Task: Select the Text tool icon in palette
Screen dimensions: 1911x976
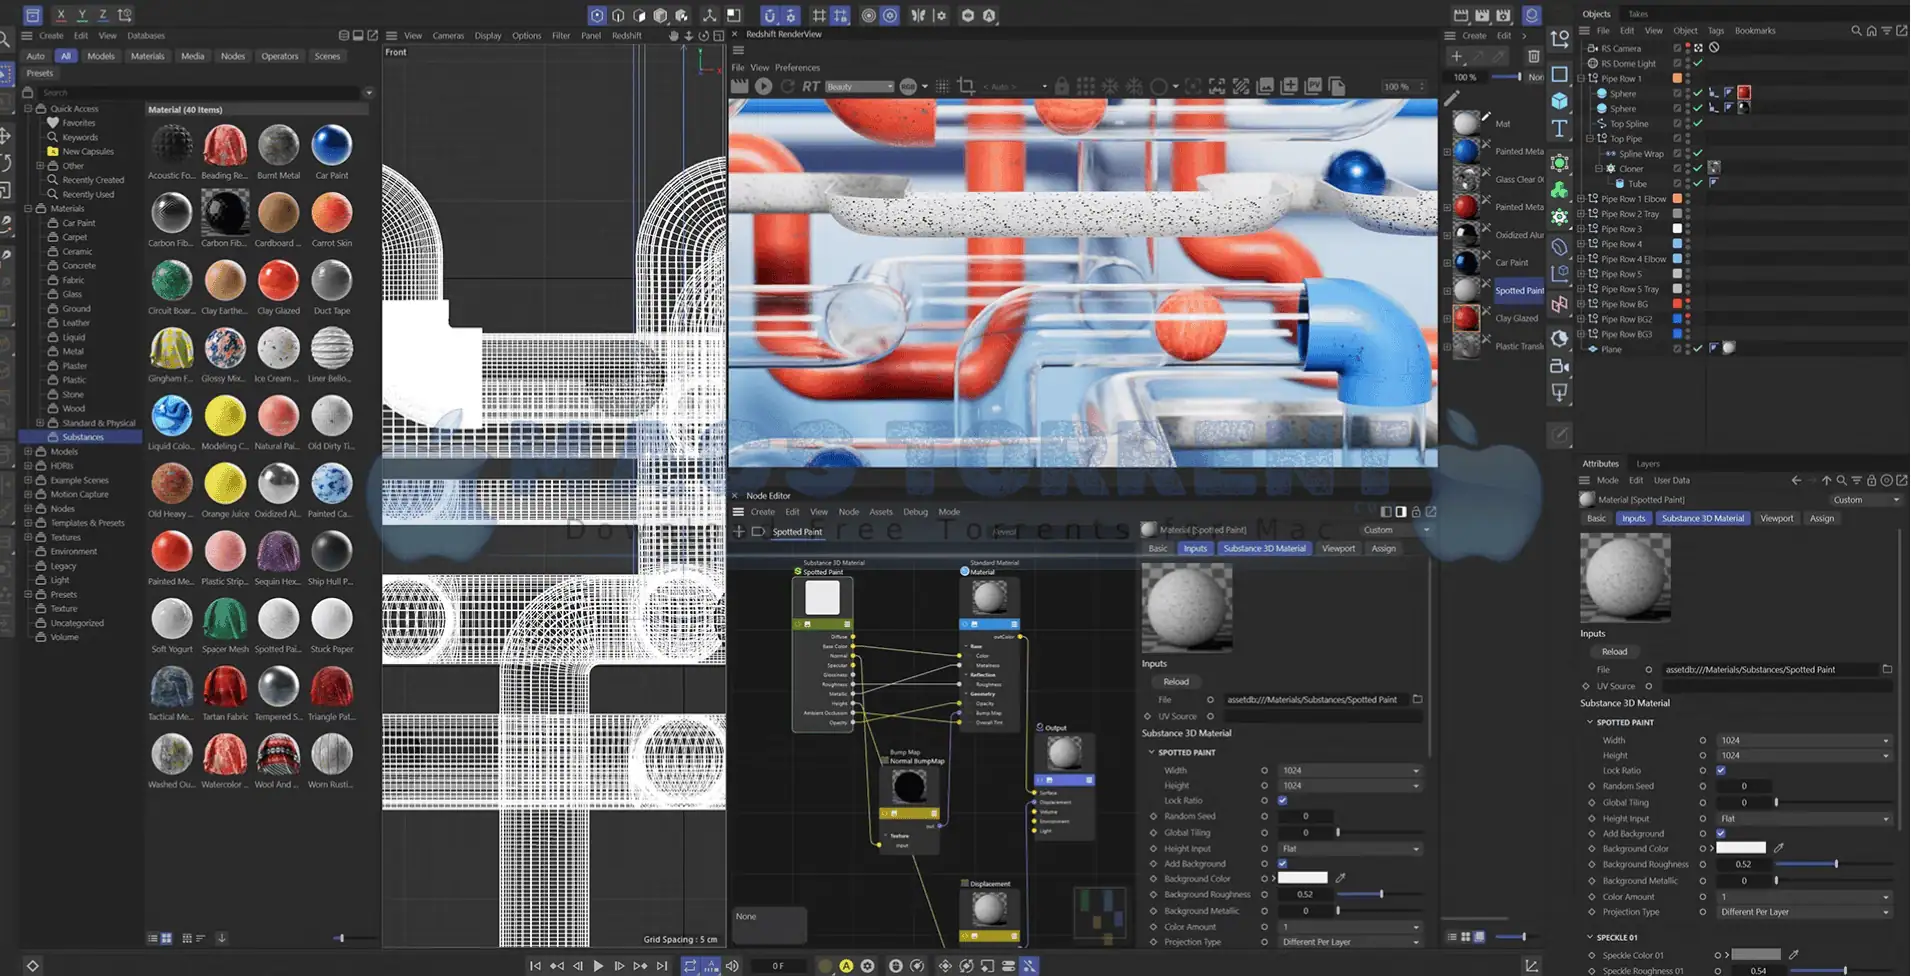Action: [x=1559, y=128]
